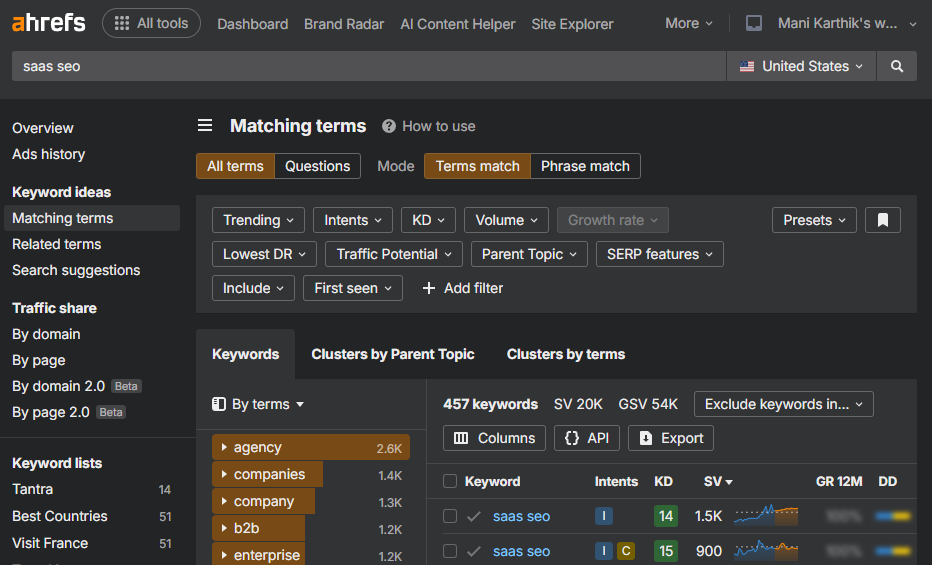Open the Trending filter dropdown
Image resolution: width=932 pixels, height=565 pixels.
pyautogui.click(x=258, y=220)
